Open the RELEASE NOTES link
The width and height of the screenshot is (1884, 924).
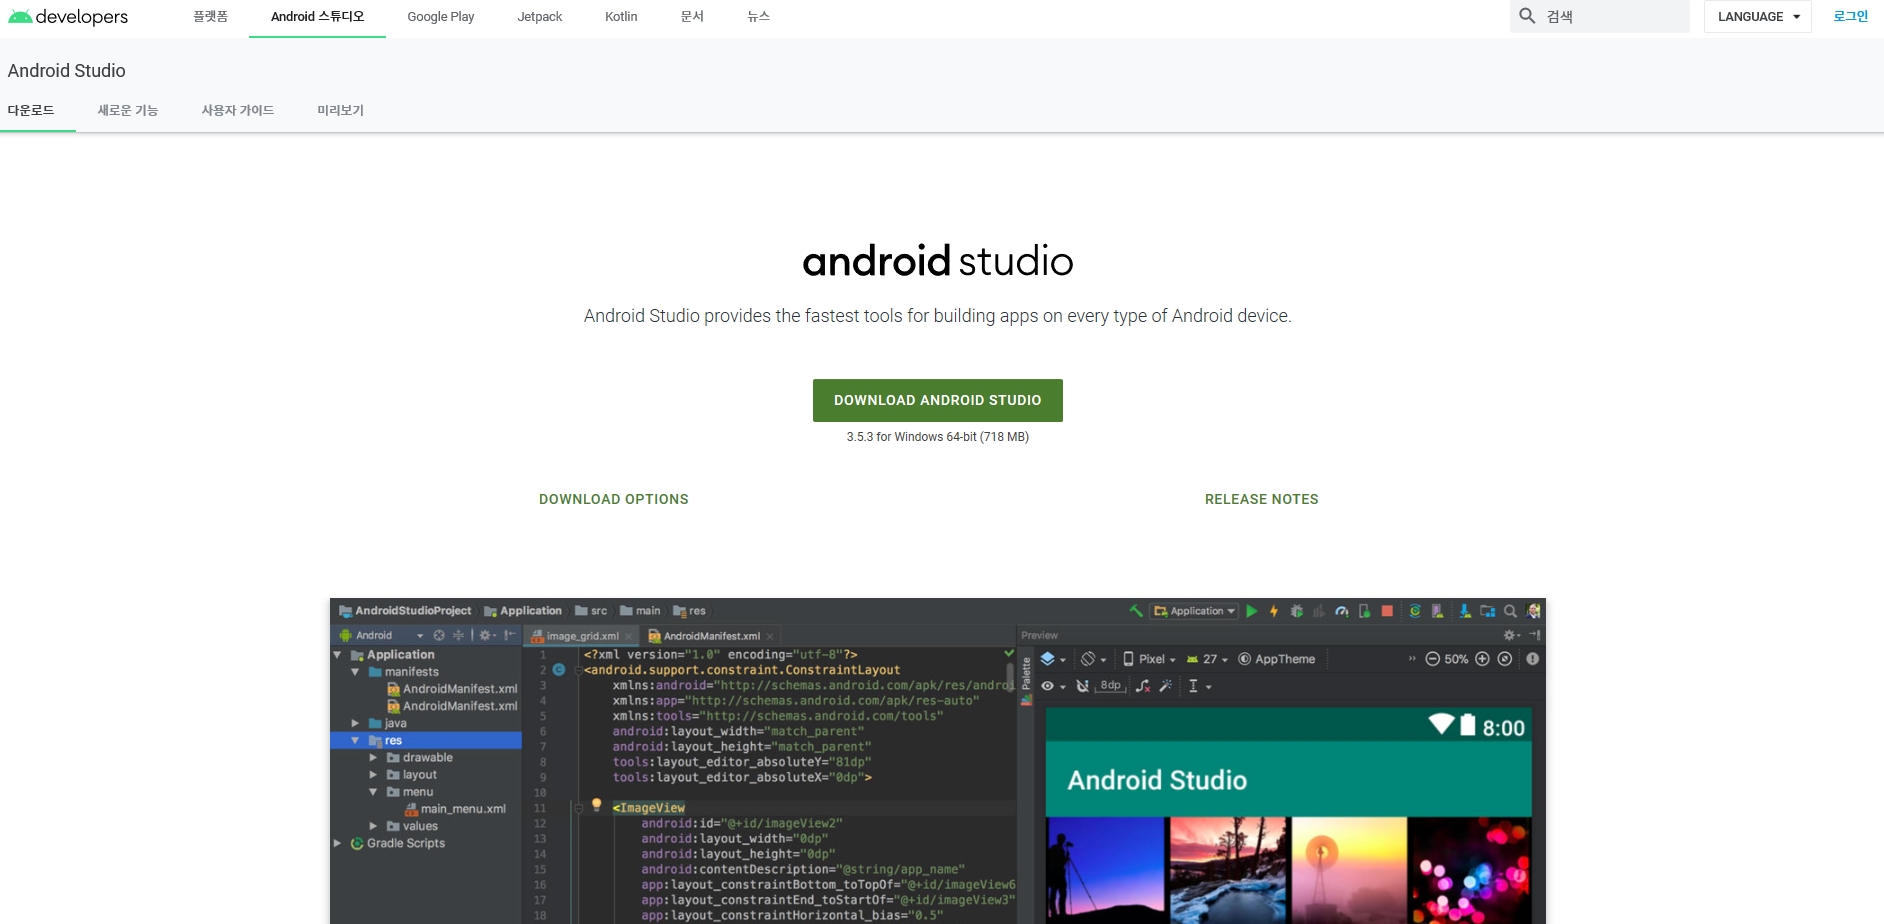coord(1262,499)
